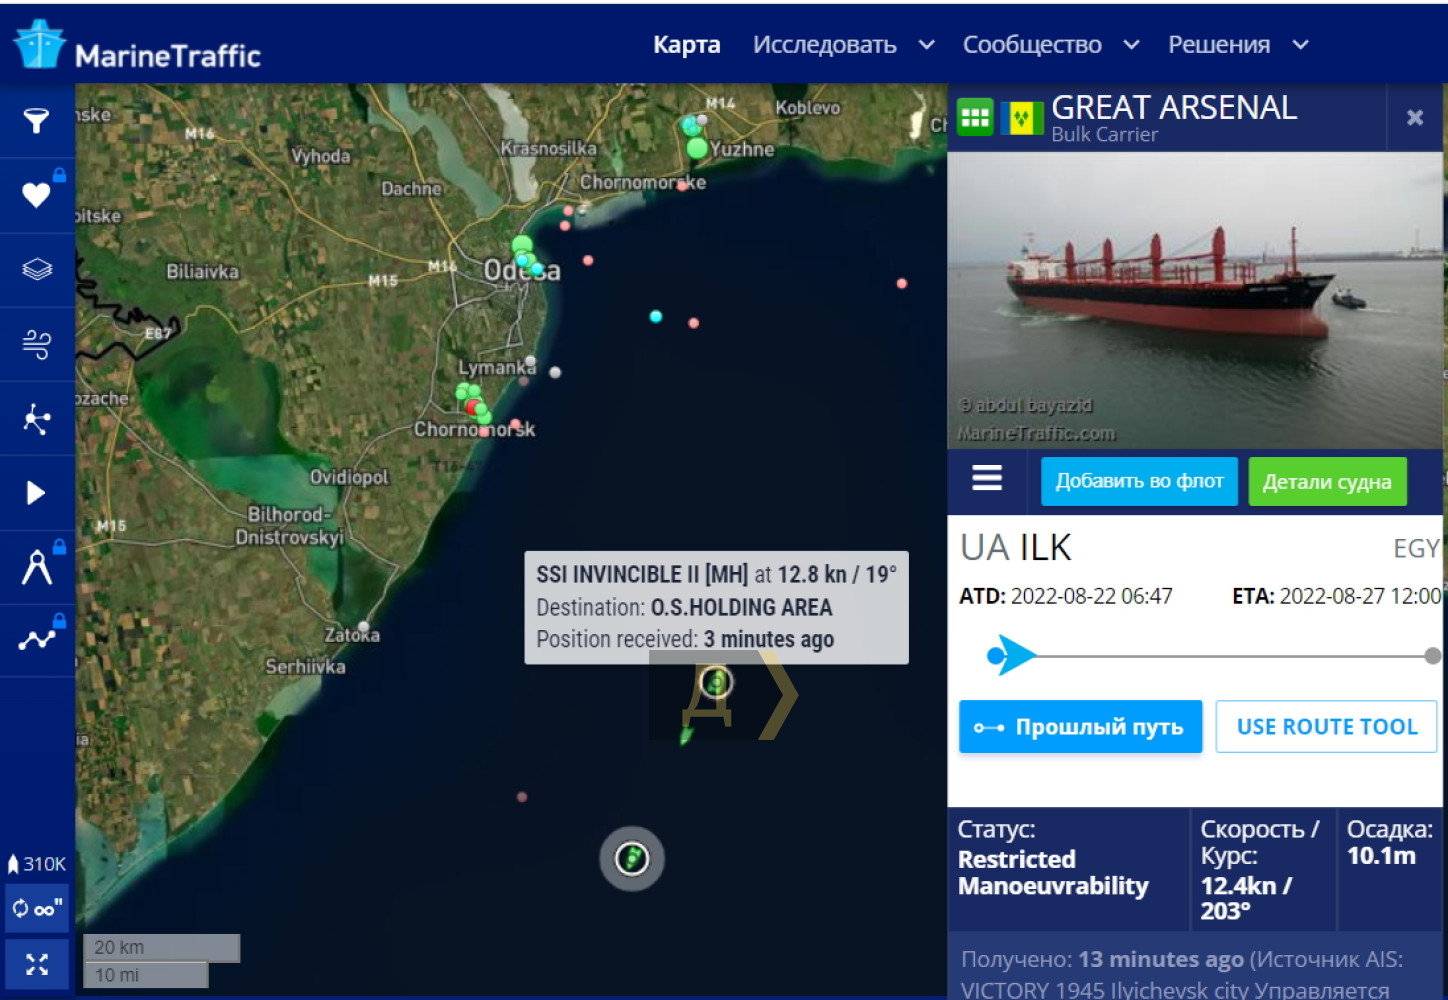
Task: Start playback with the play icon
Action: coord(36,493)
